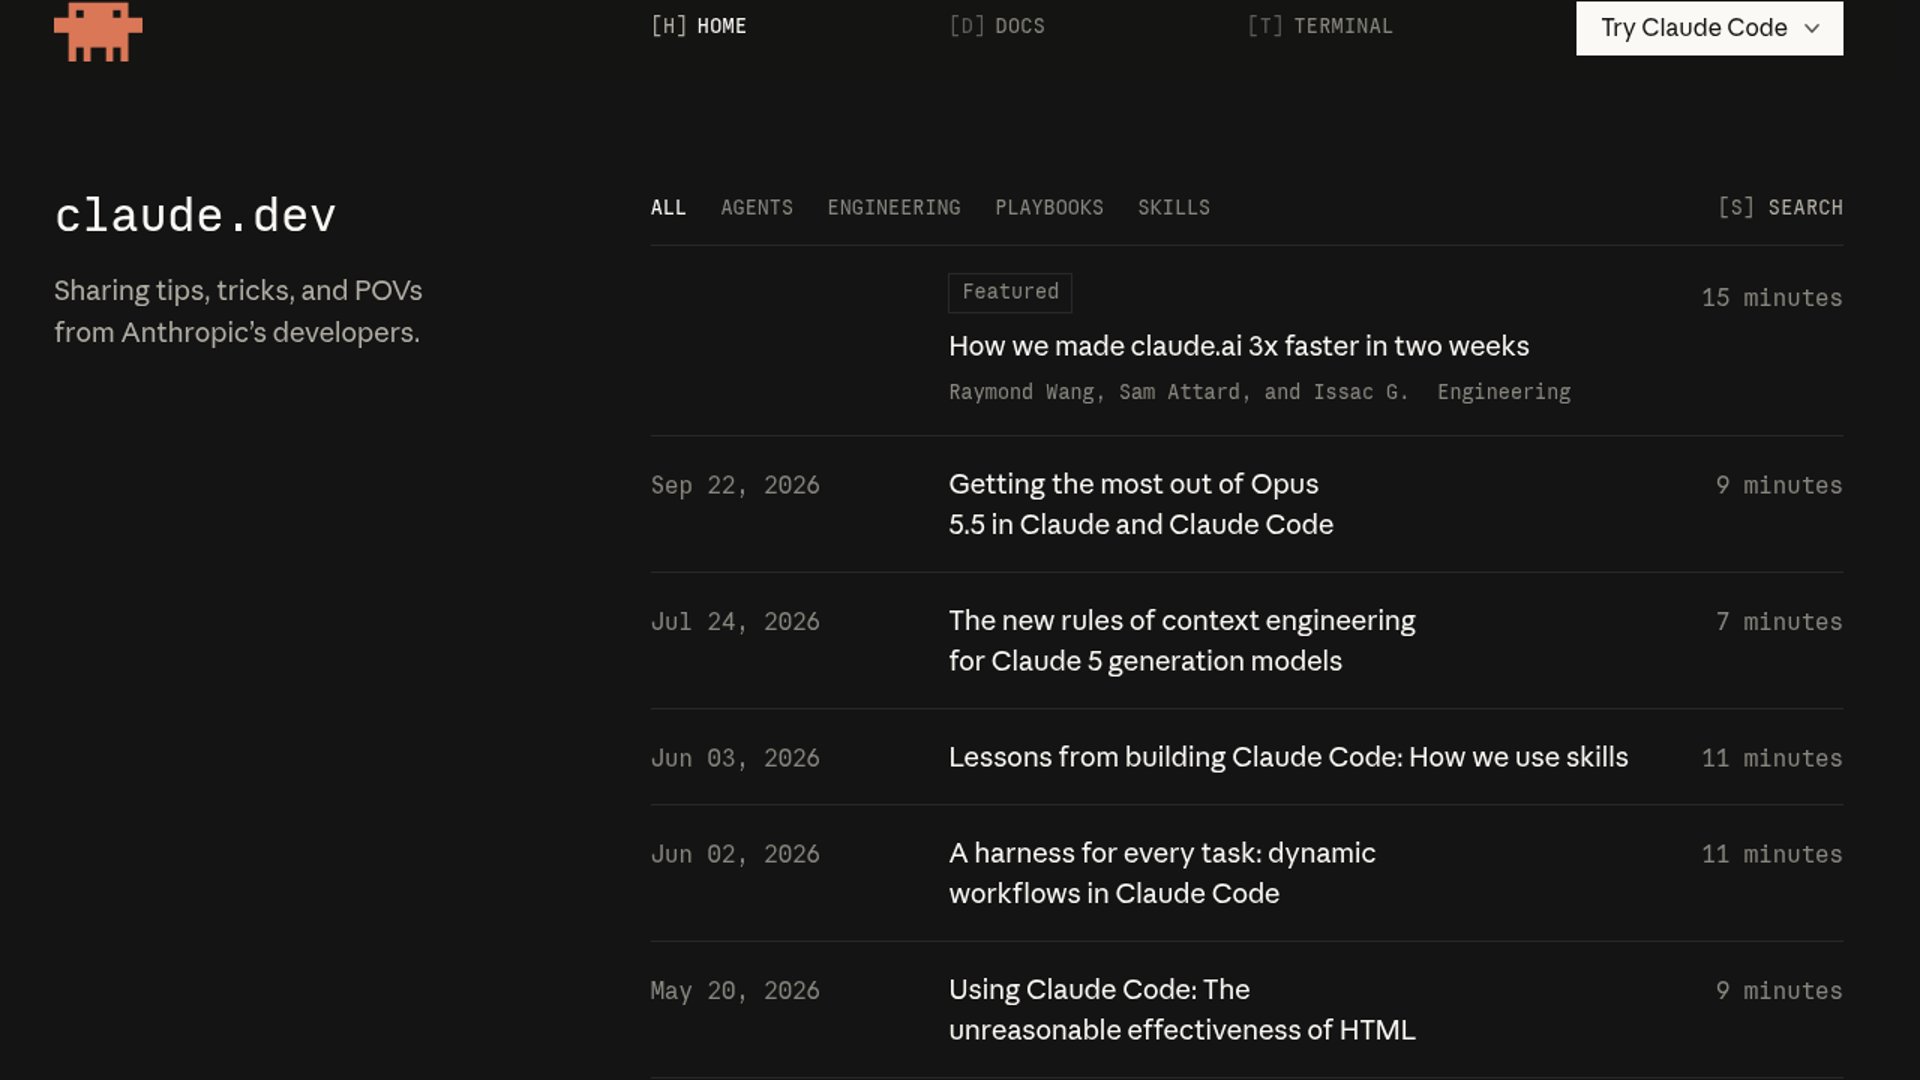The height and width of the screenshot is (1080, 1920).
Task: Go to the [H] HOME nav item
Action: [698, 26]
